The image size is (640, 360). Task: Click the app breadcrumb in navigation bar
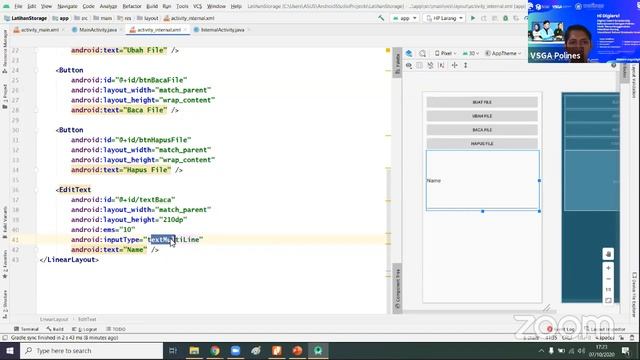pyautogui.click(x=60, y=18)
